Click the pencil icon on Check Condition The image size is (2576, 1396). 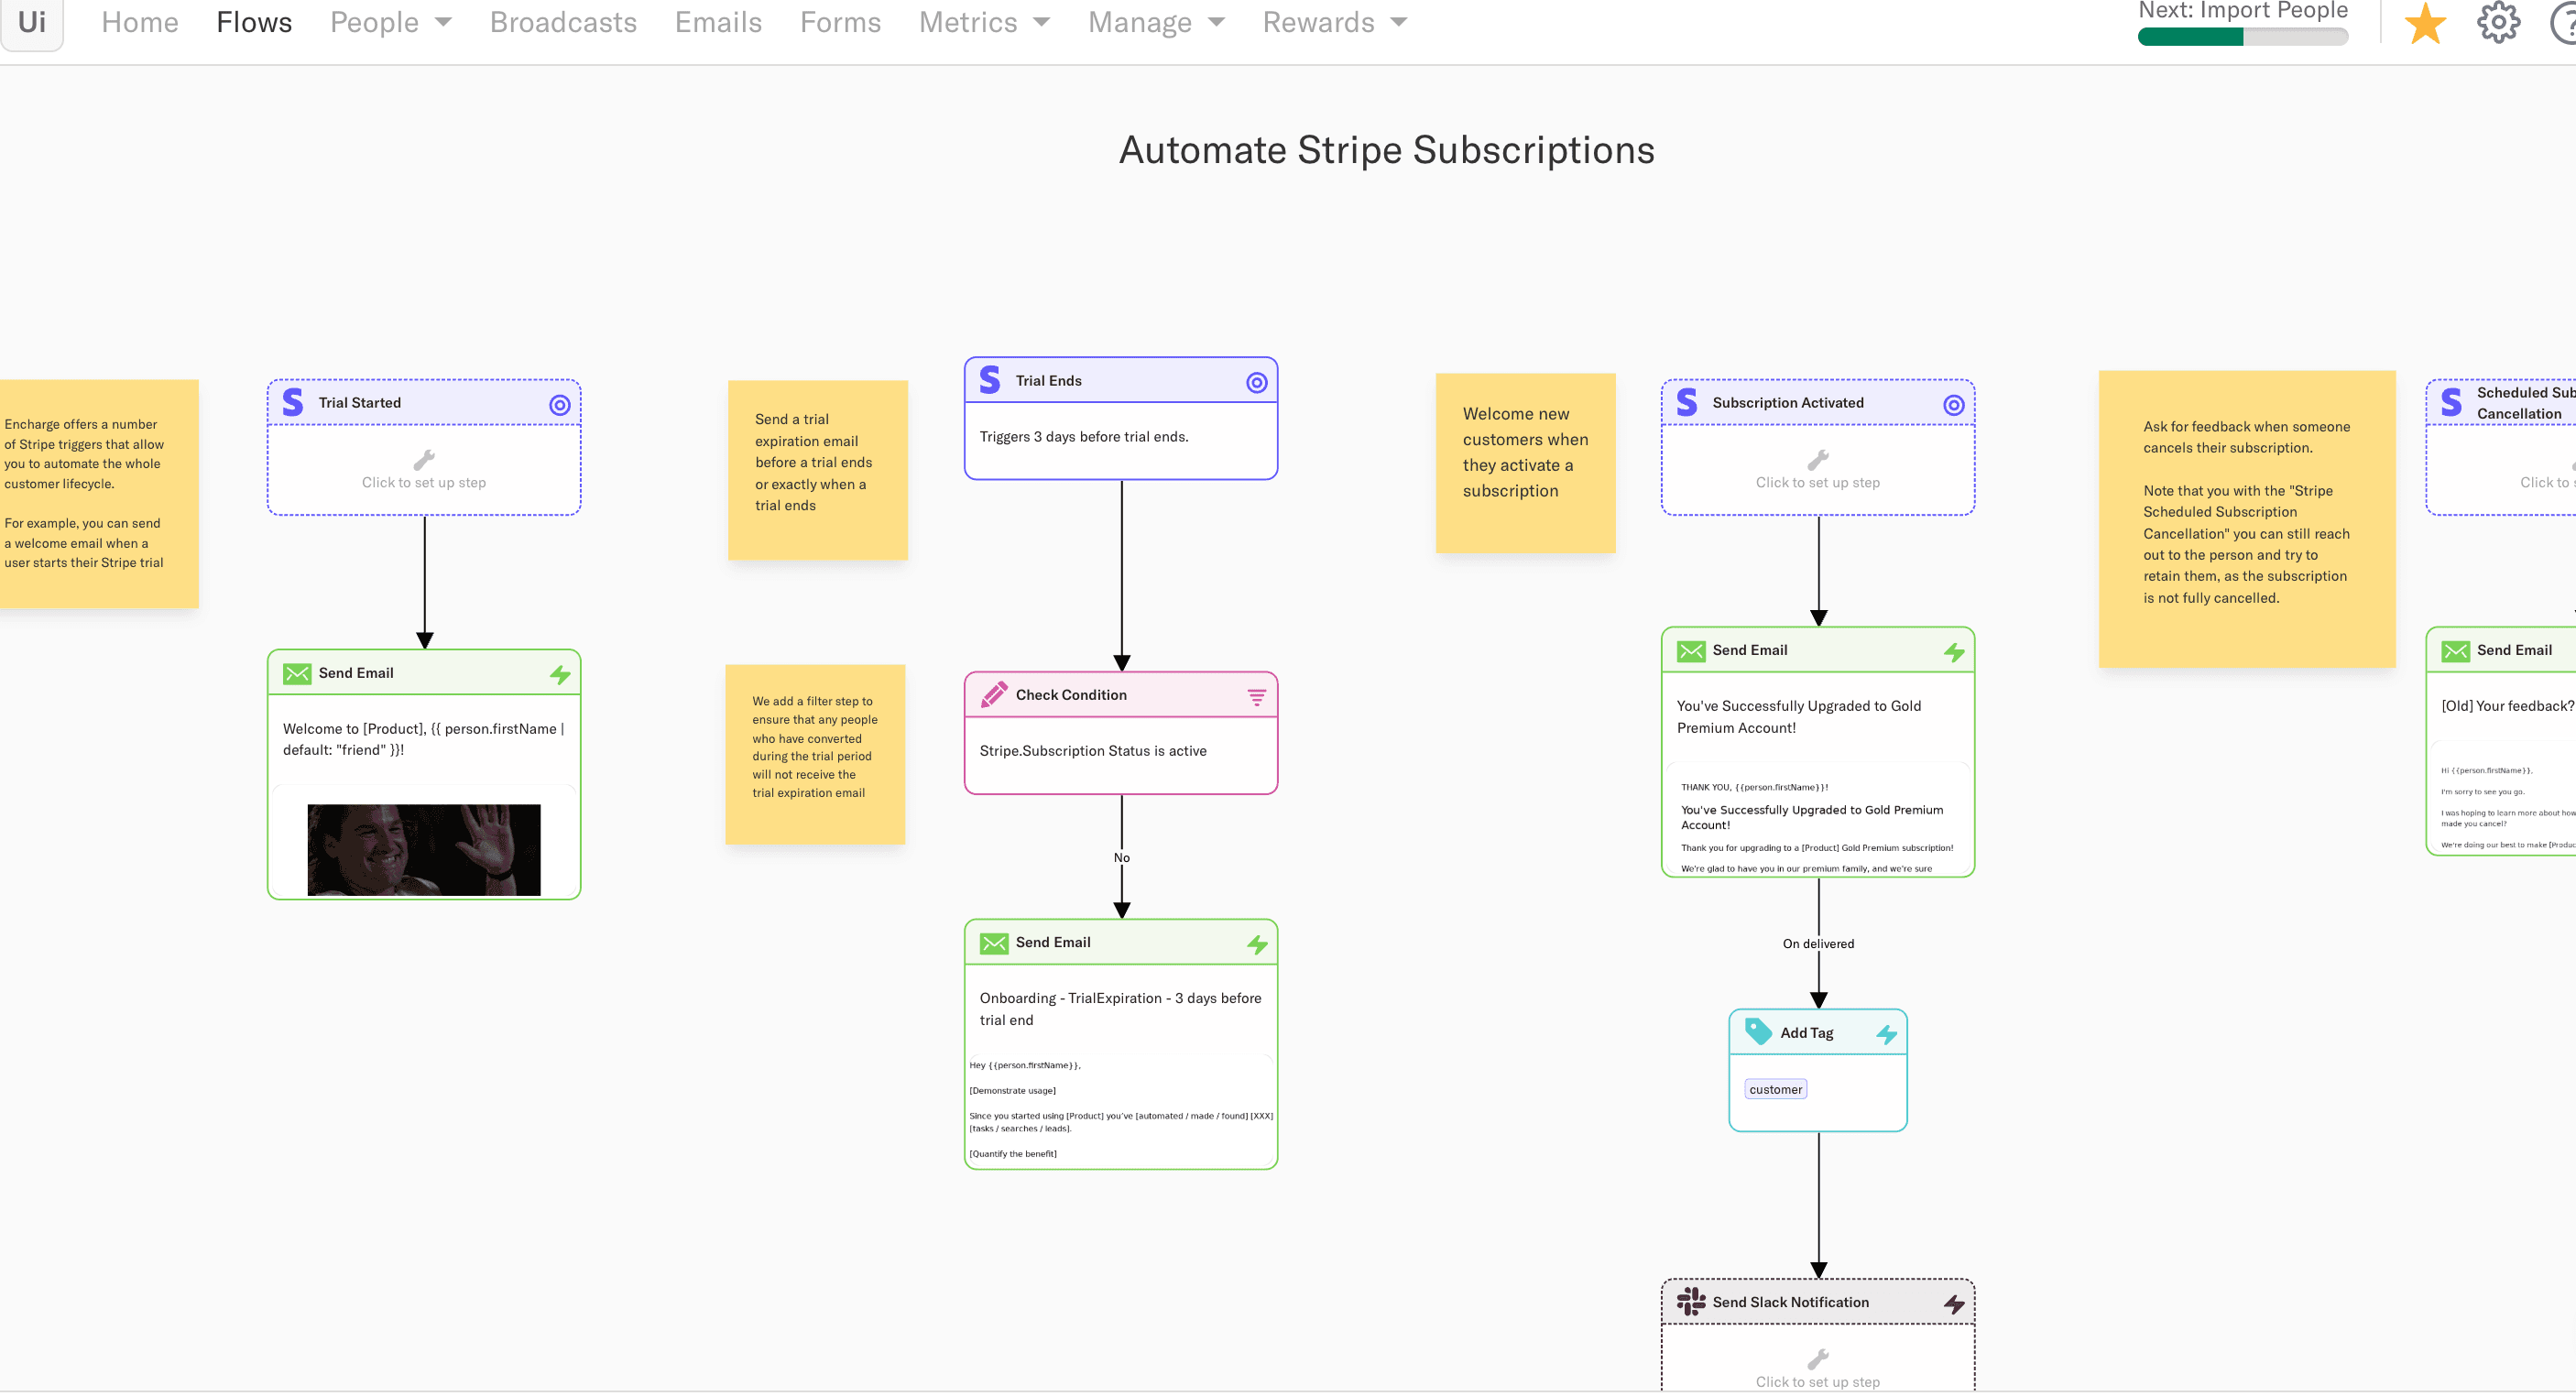pos(994,694)
